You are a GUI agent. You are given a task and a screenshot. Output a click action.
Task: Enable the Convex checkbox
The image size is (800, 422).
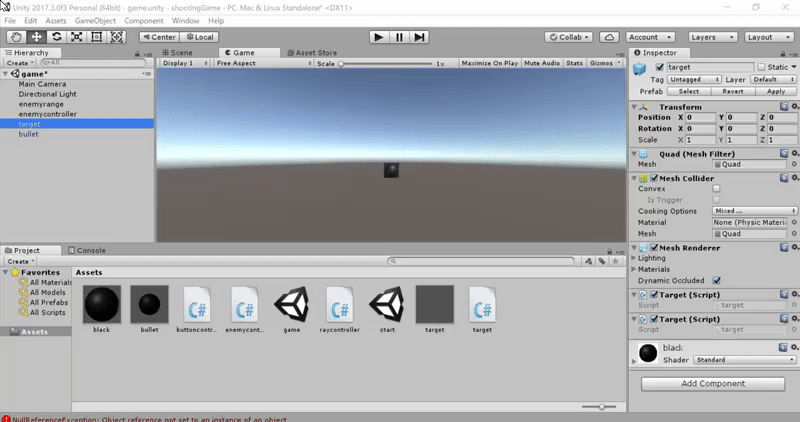pos(716,188)
